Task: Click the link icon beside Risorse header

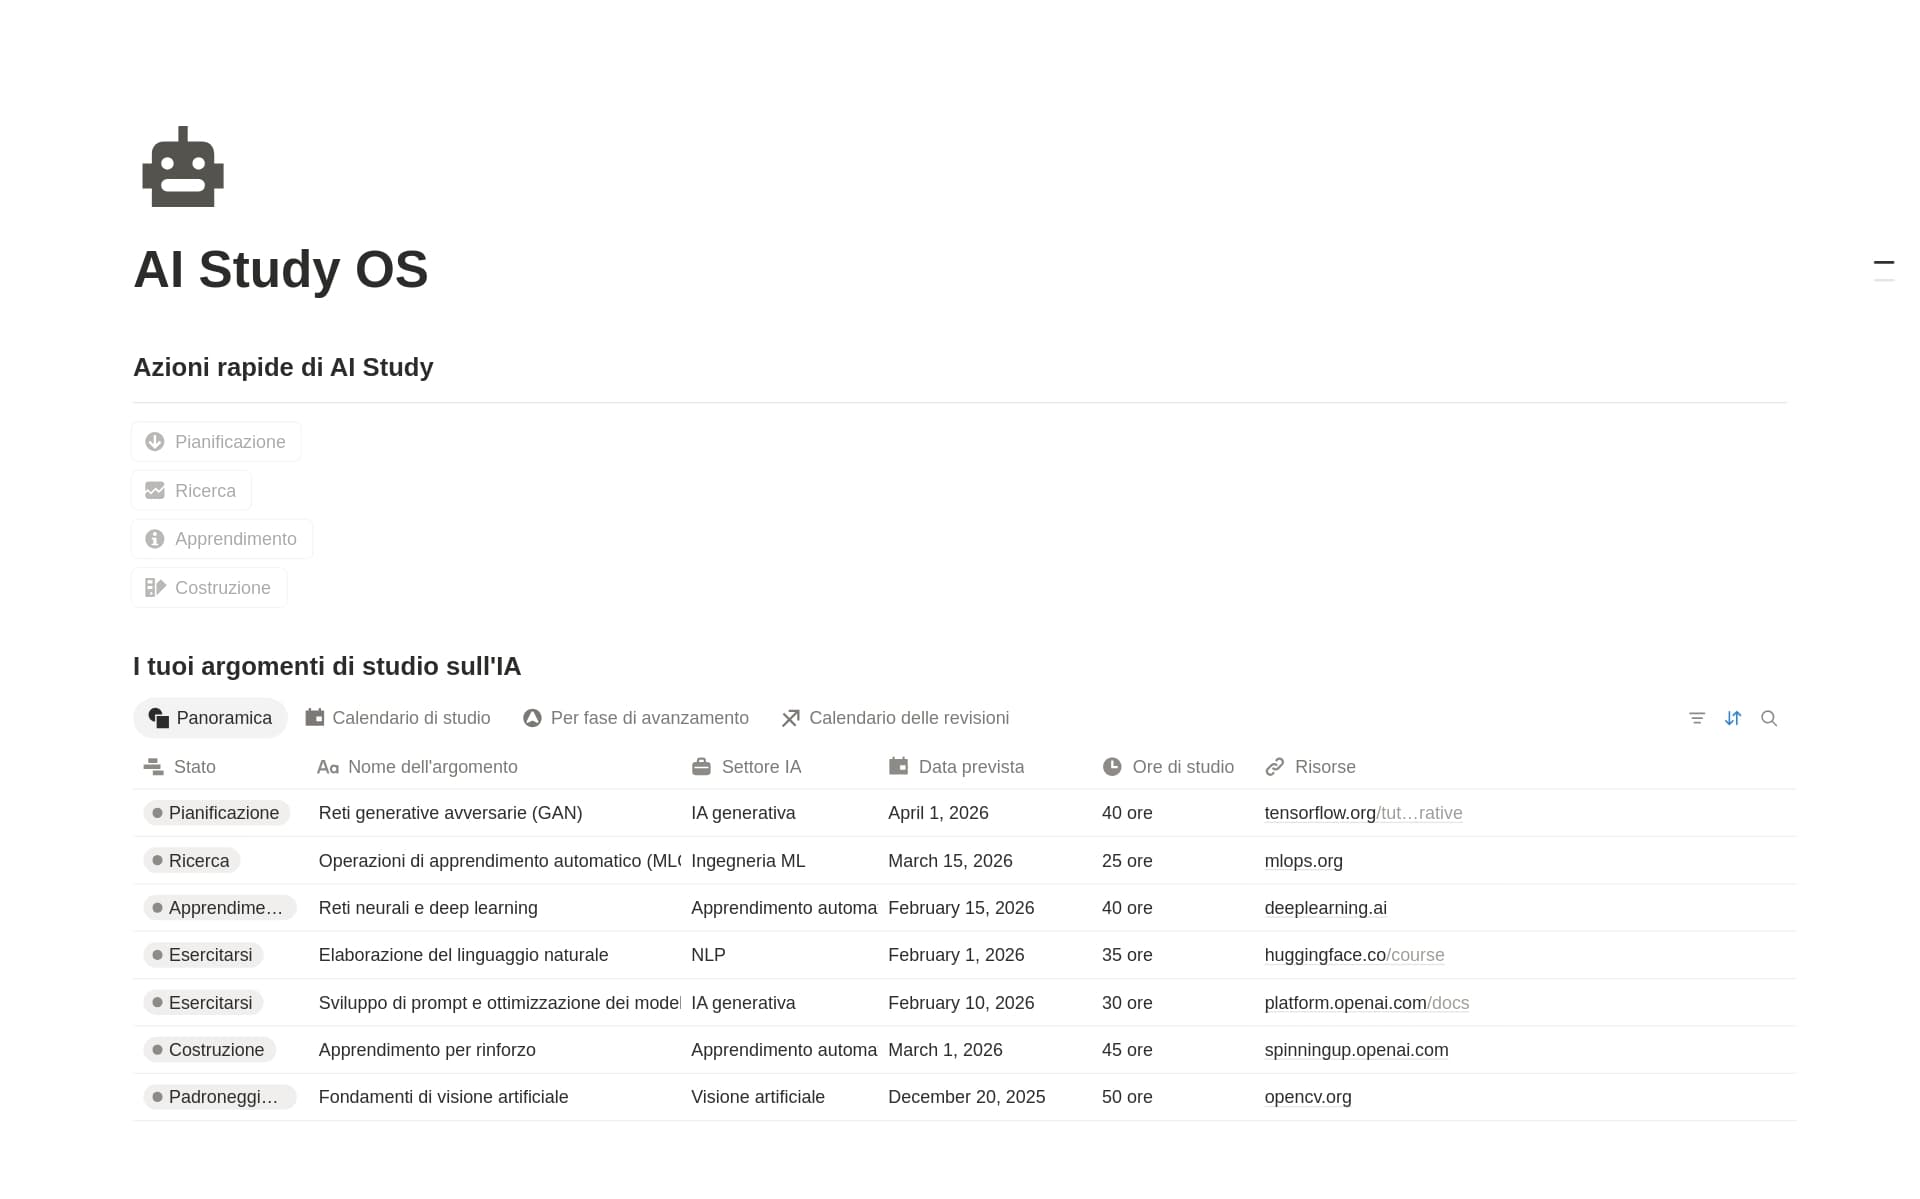Action: click(1274, 767)
